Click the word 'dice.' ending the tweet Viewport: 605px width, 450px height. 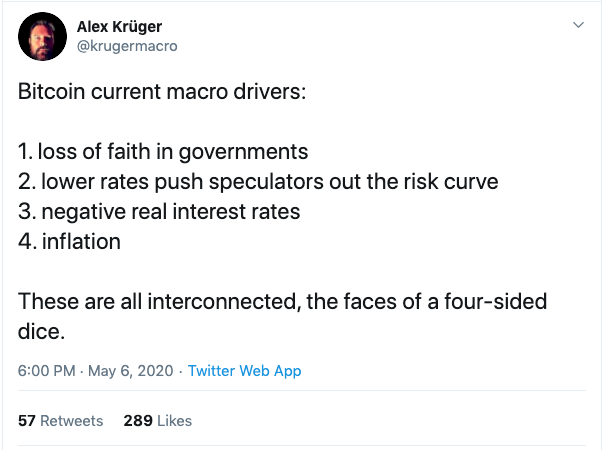[41, 332]
